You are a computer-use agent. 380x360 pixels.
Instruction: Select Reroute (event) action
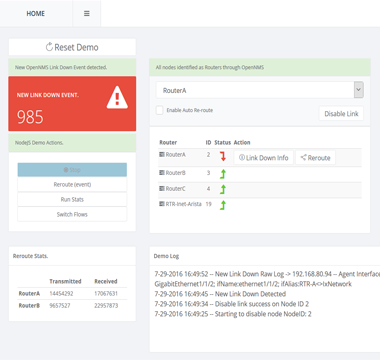[72, 184]
